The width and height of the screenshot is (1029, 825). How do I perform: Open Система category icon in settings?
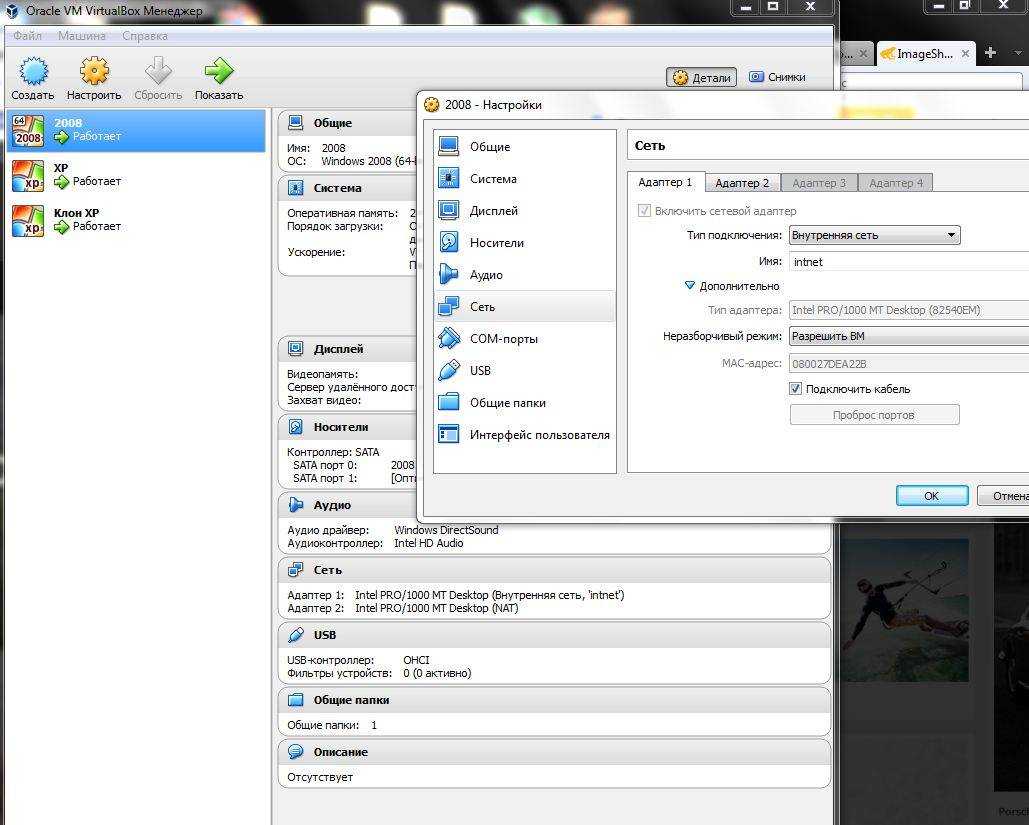coord(449,179)
